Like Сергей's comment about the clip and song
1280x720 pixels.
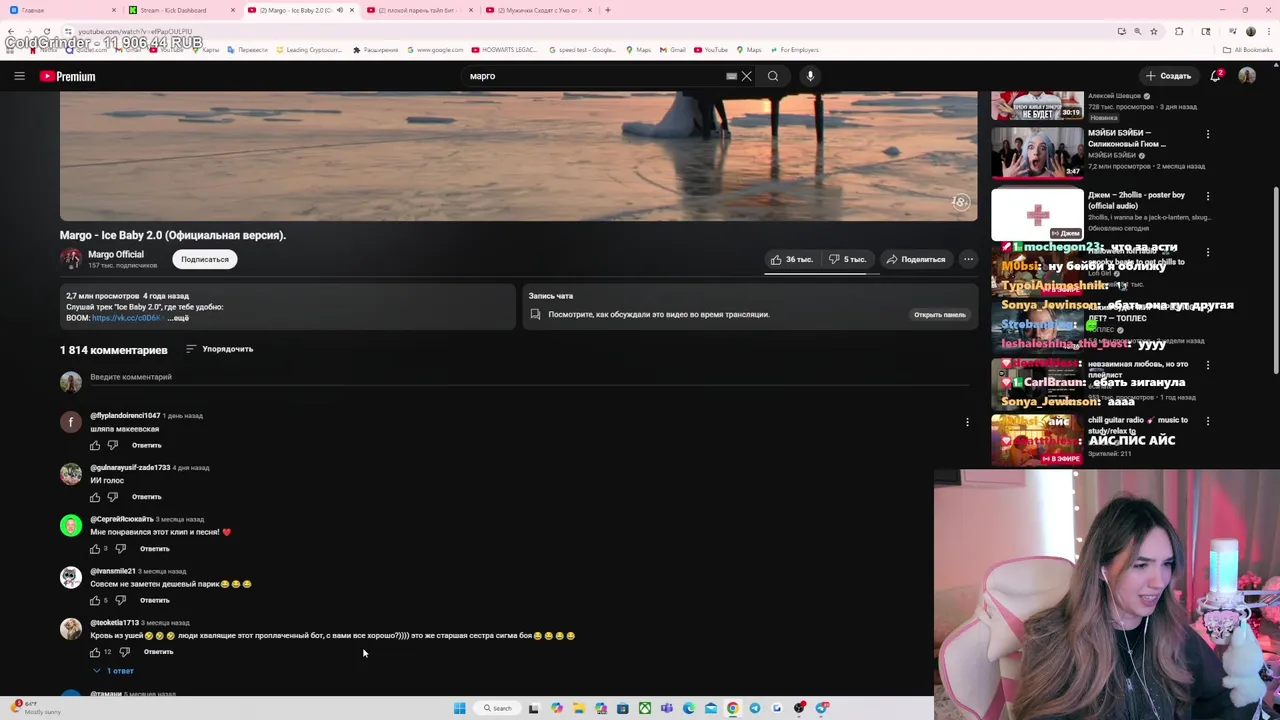(95, 549)
